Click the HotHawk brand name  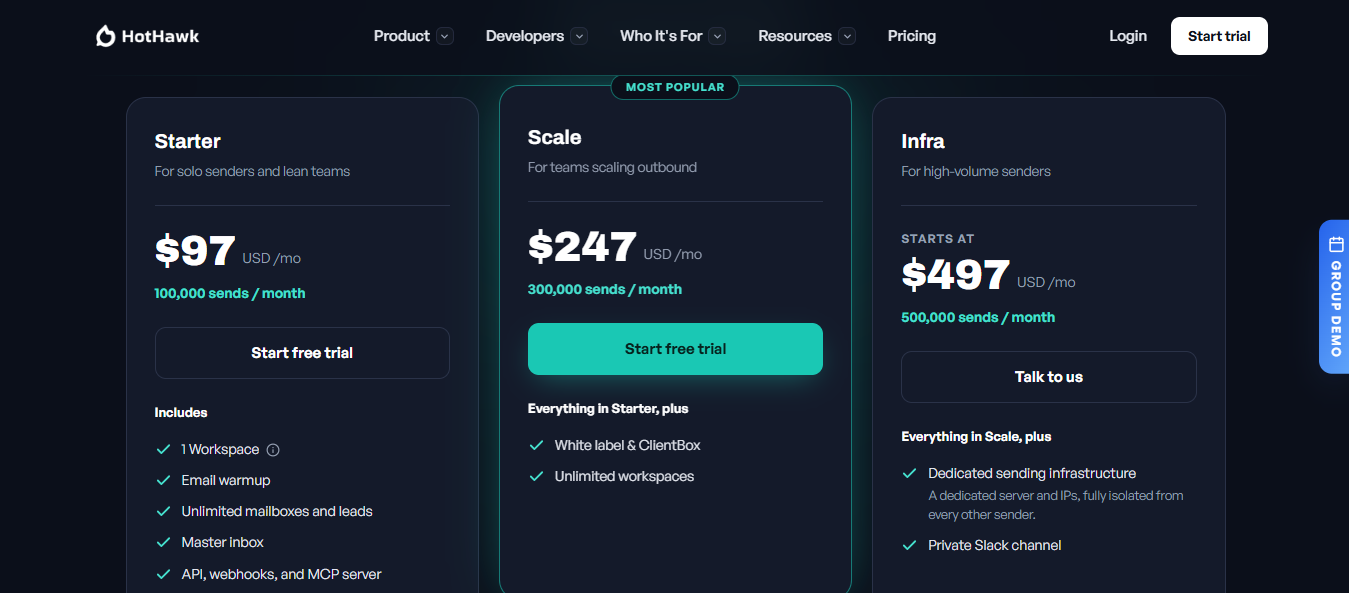click(x=160, y=36)
